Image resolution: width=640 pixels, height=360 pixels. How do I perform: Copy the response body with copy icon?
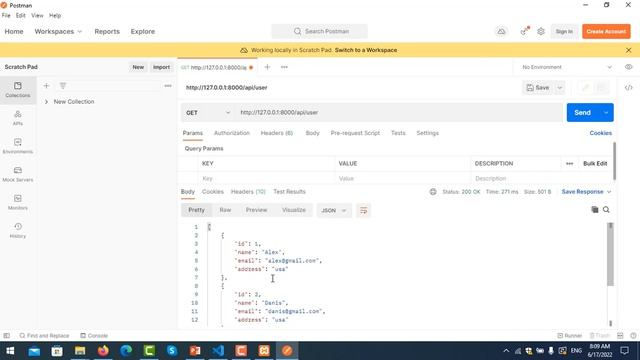(595, 209)
